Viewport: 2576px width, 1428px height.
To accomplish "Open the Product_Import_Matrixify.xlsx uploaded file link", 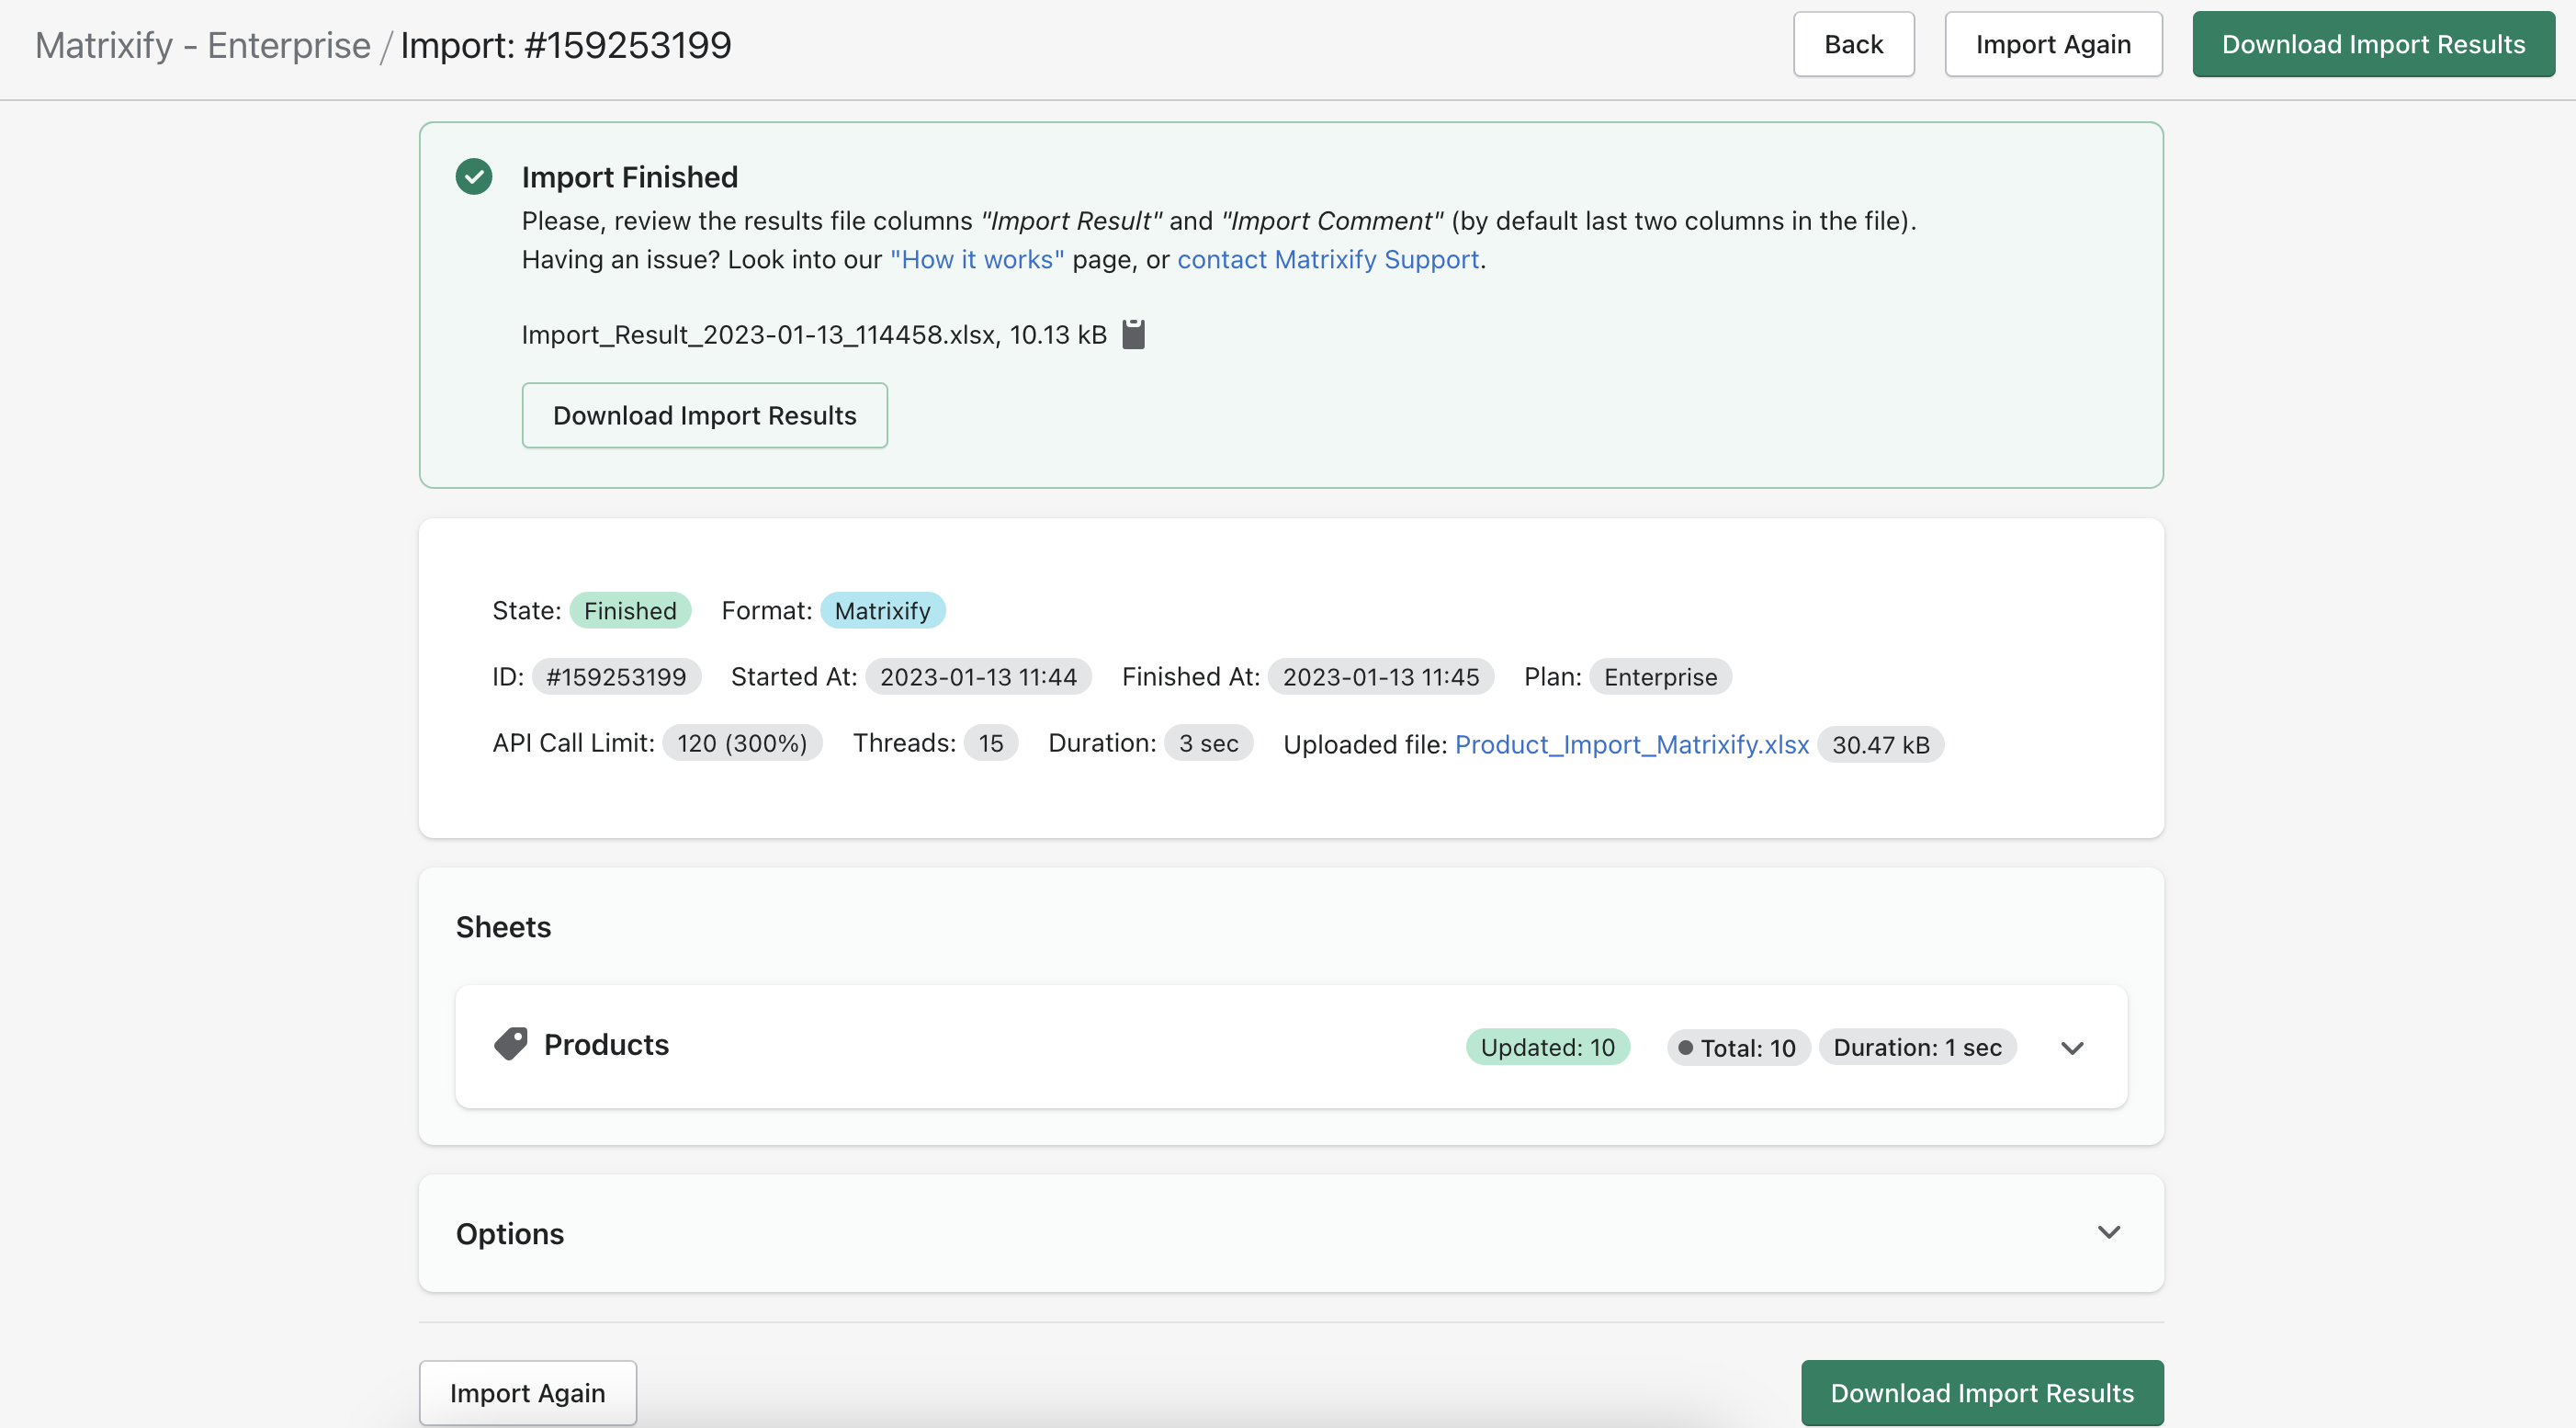I will [1631, 744].
